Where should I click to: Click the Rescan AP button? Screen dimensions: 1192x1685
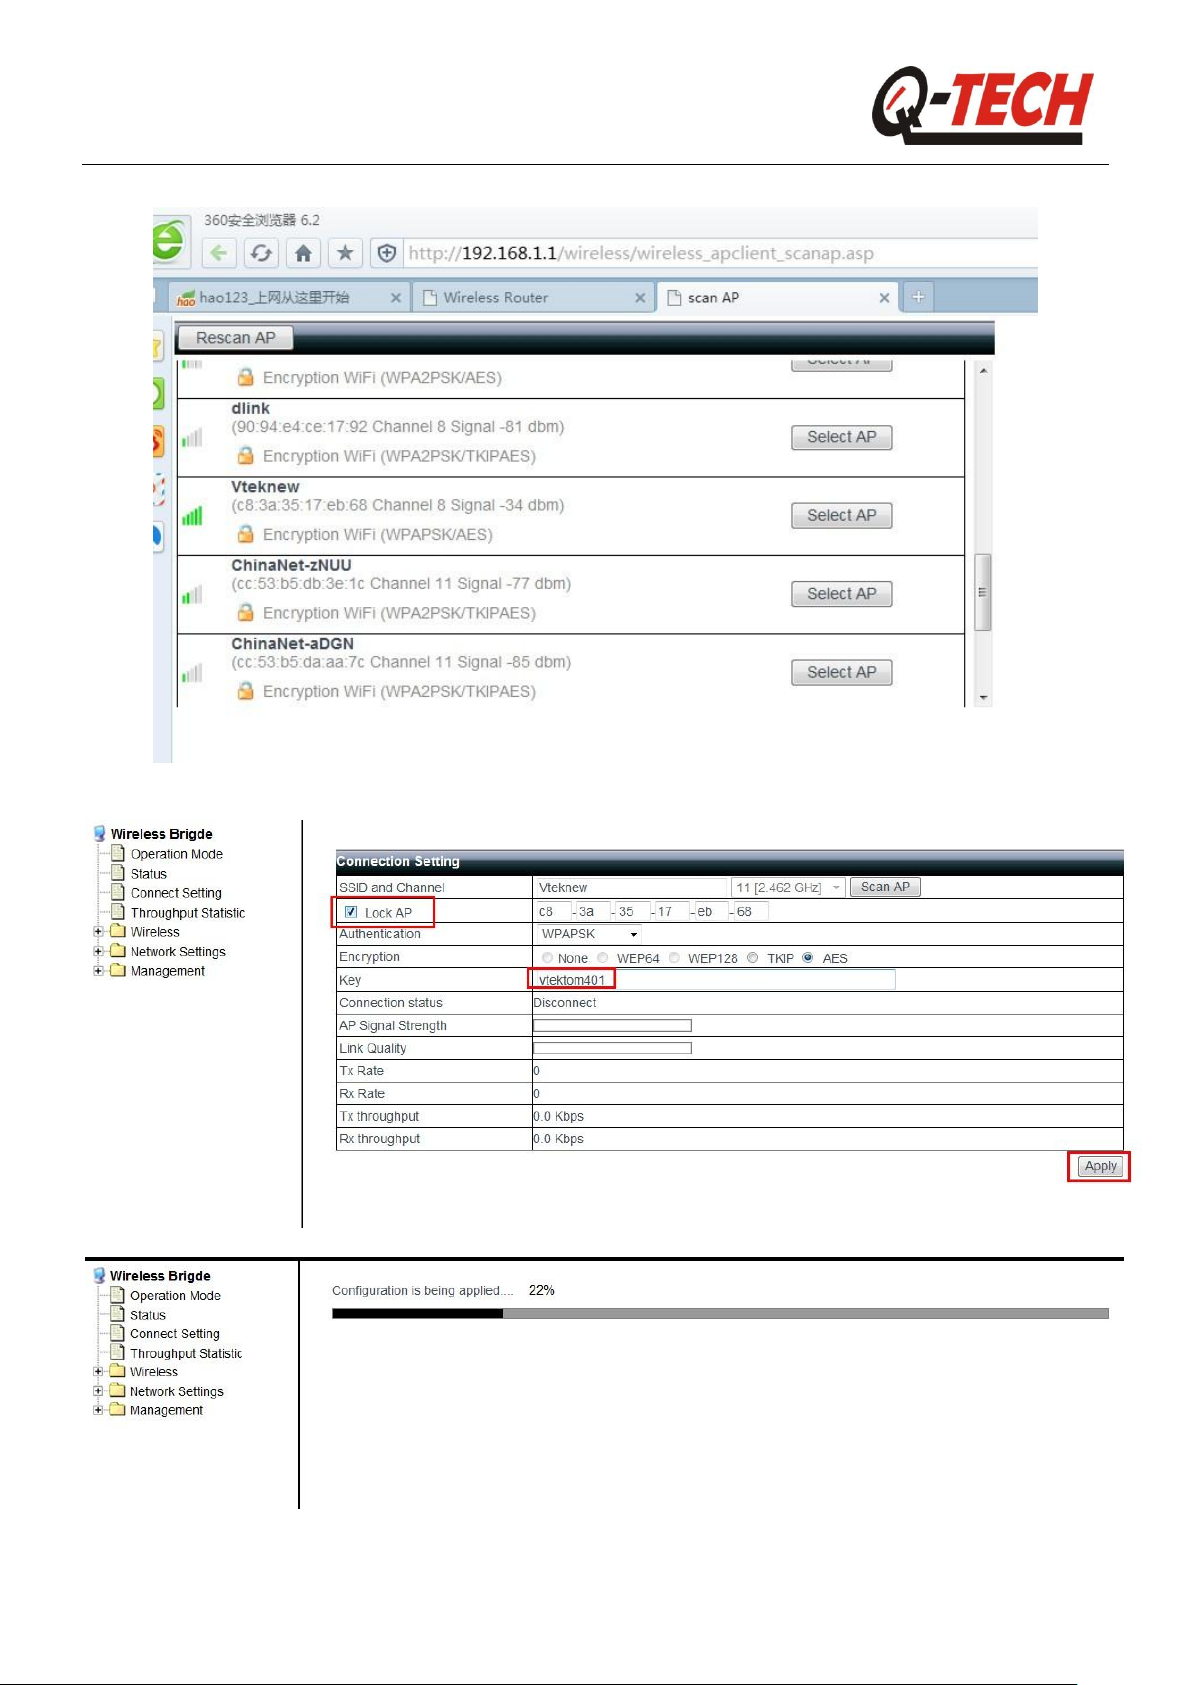[x=236, y=338]
